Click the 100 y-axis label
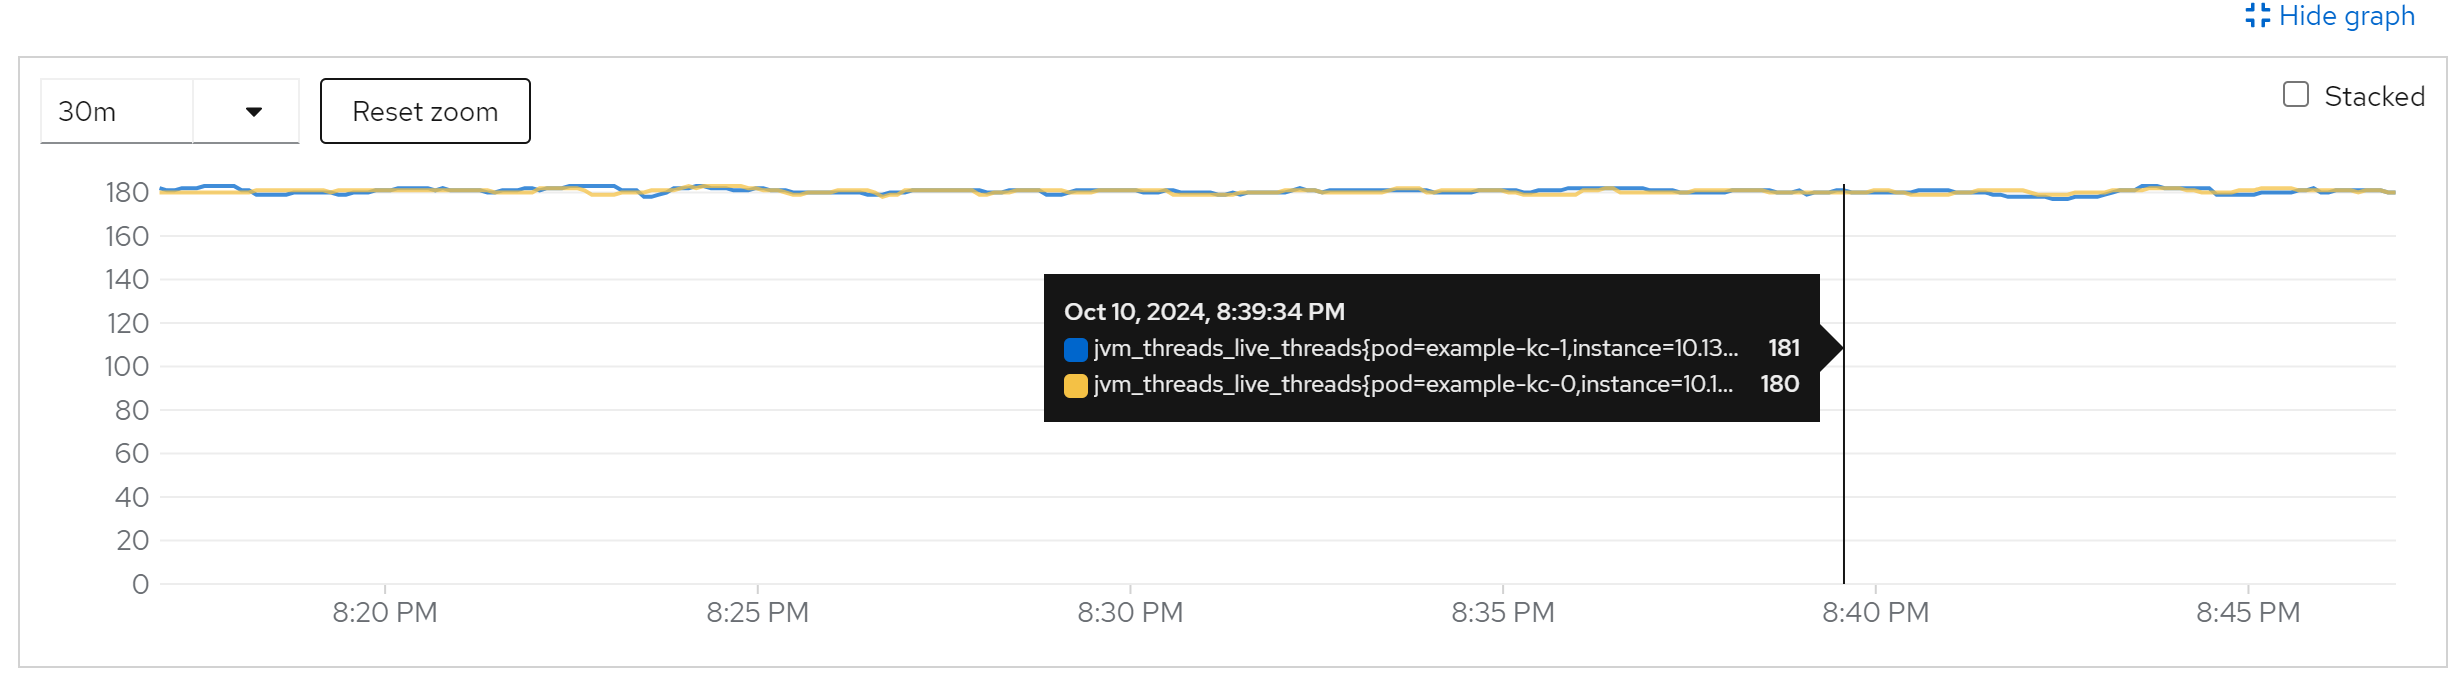 click(127, 367)
